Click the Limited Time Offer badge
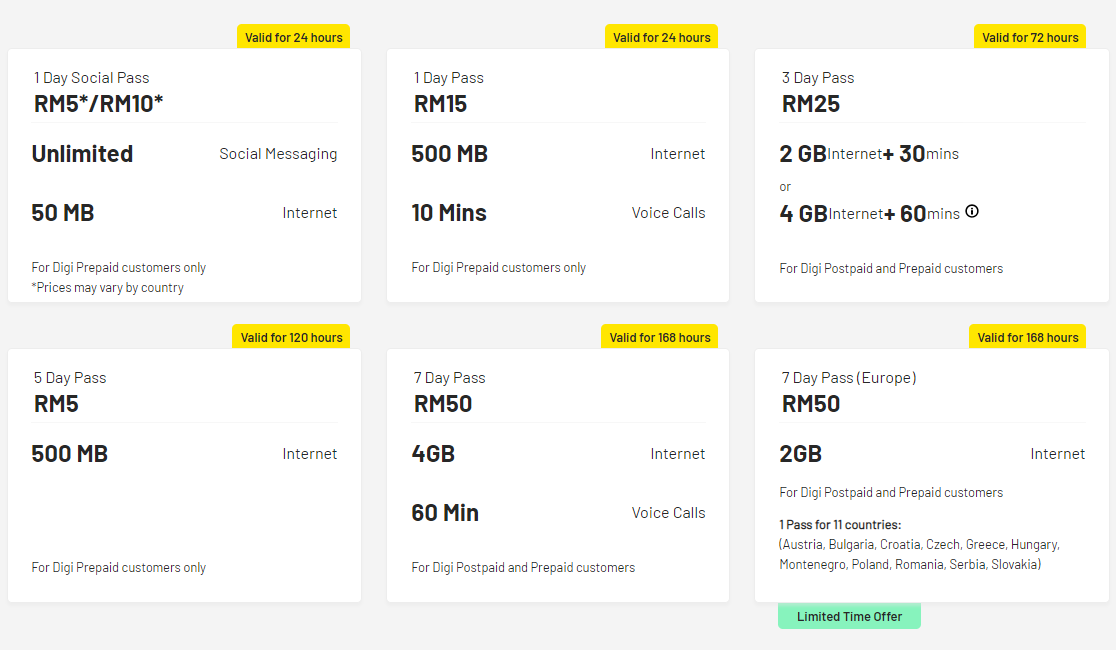 tap(849, 617)
